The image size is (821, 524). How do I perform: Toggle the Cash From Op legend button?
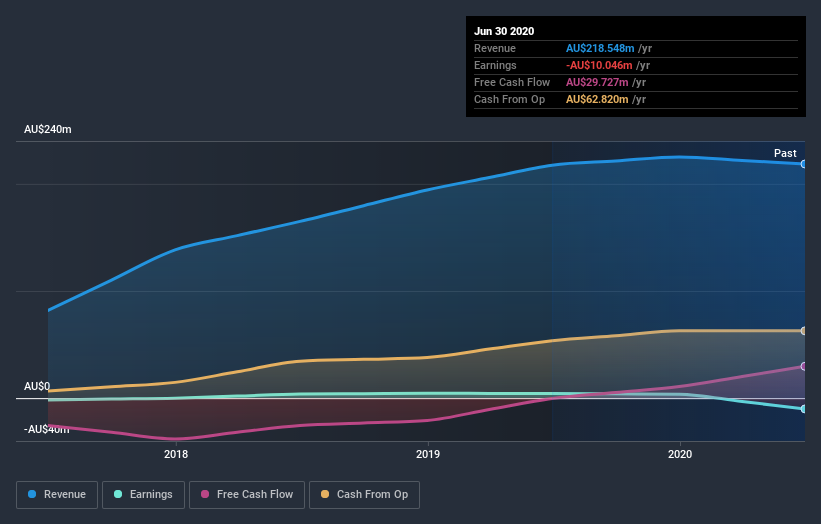pyautogui.click(x=364, y=495)
